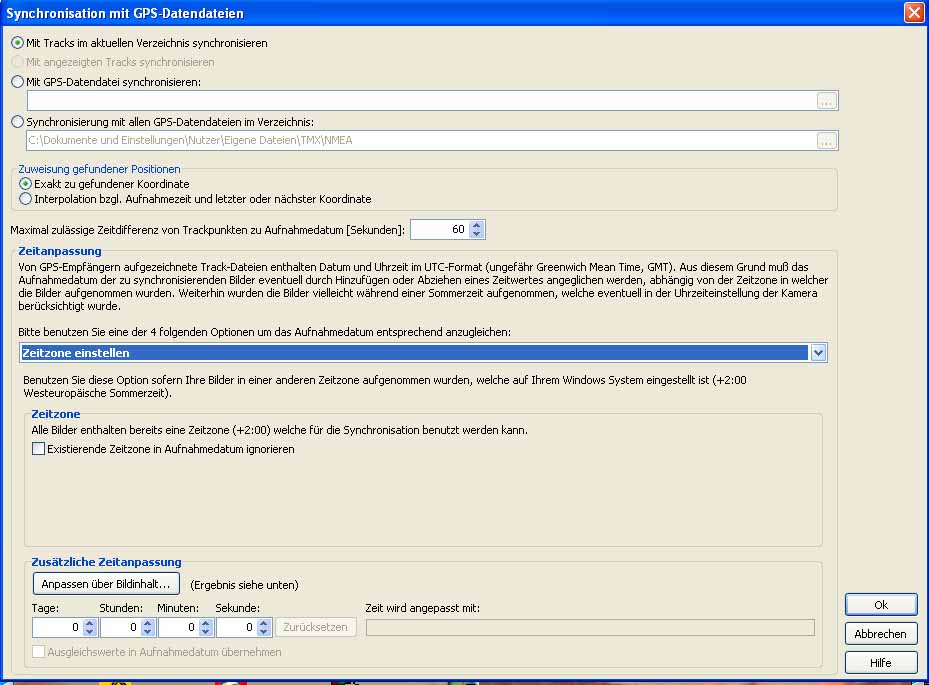Click browse button for NMEA directory path
Screen dimensions: 929x685
[x=826, y=140]
